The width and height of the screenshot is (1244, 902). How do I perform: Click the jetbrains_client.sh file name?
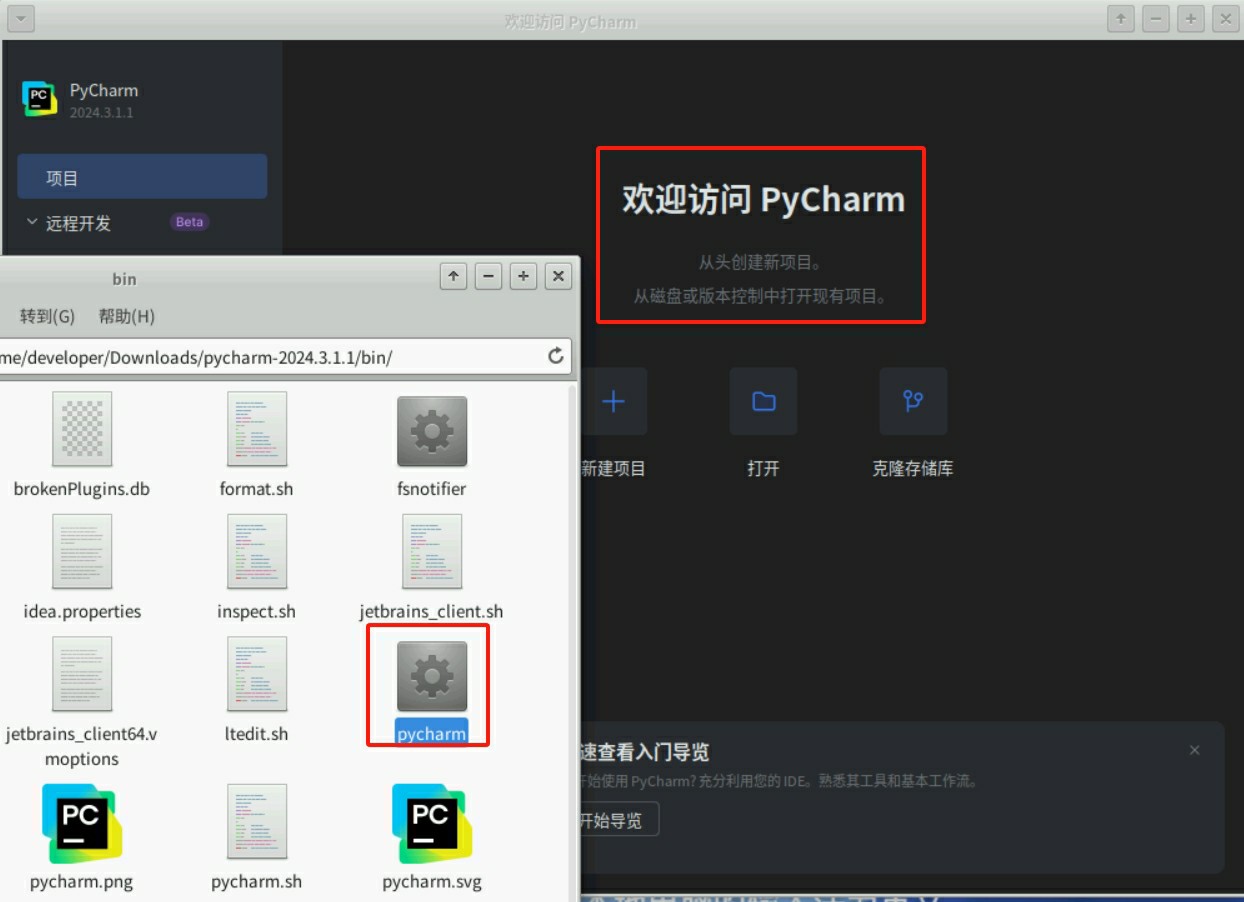(432, 611)
